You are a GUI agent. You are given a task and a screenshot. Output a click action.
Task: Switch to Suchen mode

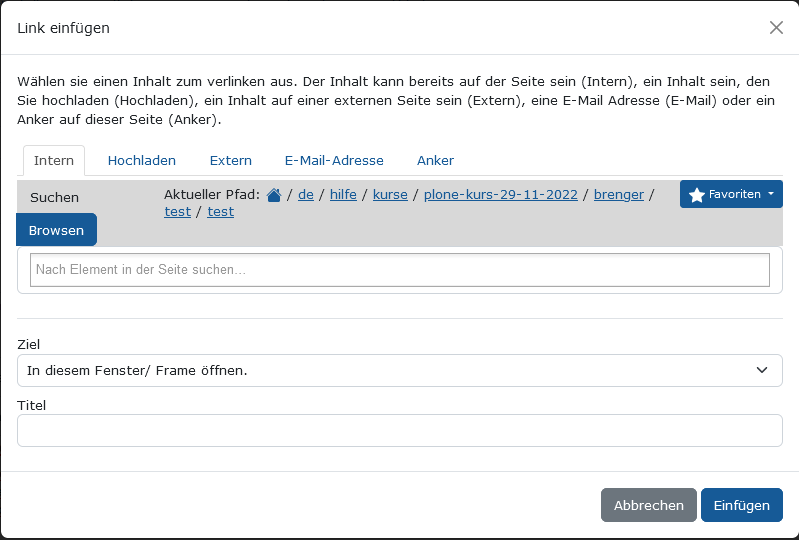pos(55,198)
